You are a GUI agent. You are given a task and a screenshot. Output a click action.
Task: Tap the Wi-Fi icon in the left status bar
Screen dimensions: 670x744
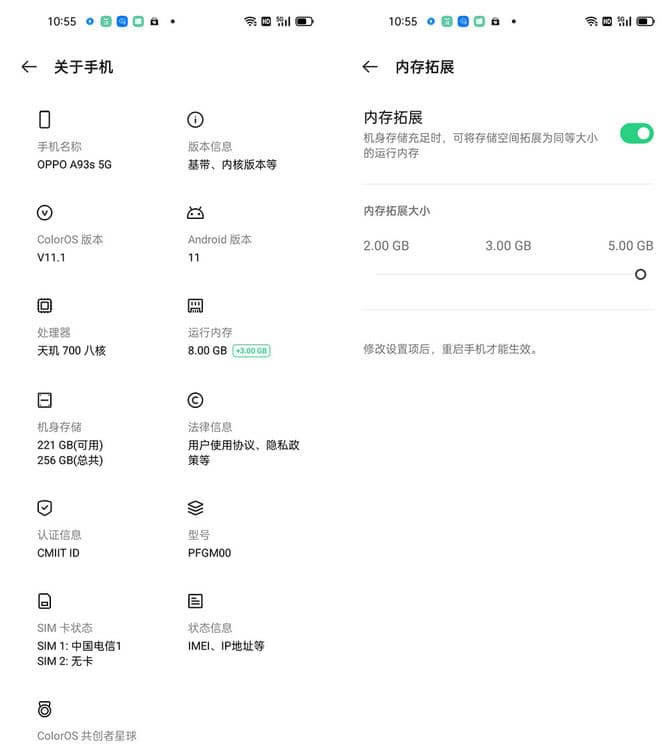pos(251,21)
